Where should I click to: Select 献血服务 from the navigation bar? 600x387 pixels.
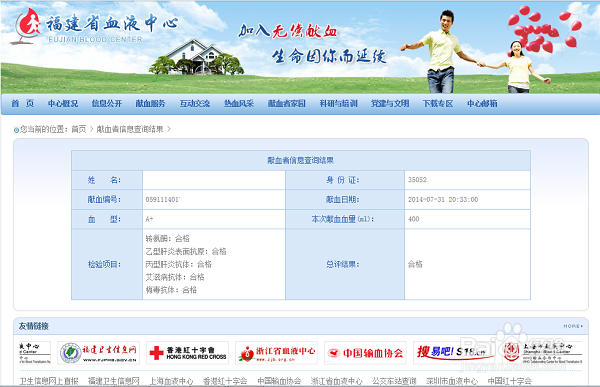(x=150, y=103)
